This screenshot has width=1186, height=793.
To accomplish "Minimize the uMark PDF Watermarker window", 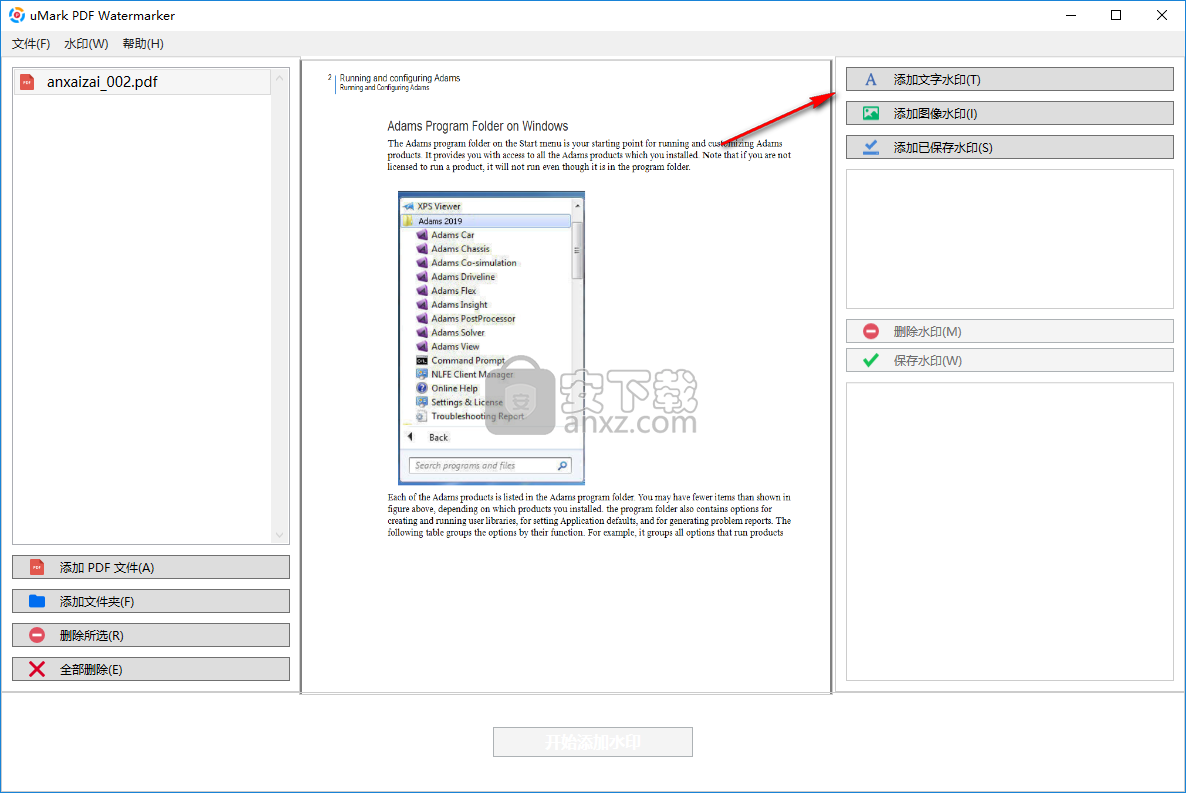I will [1071, 15].
